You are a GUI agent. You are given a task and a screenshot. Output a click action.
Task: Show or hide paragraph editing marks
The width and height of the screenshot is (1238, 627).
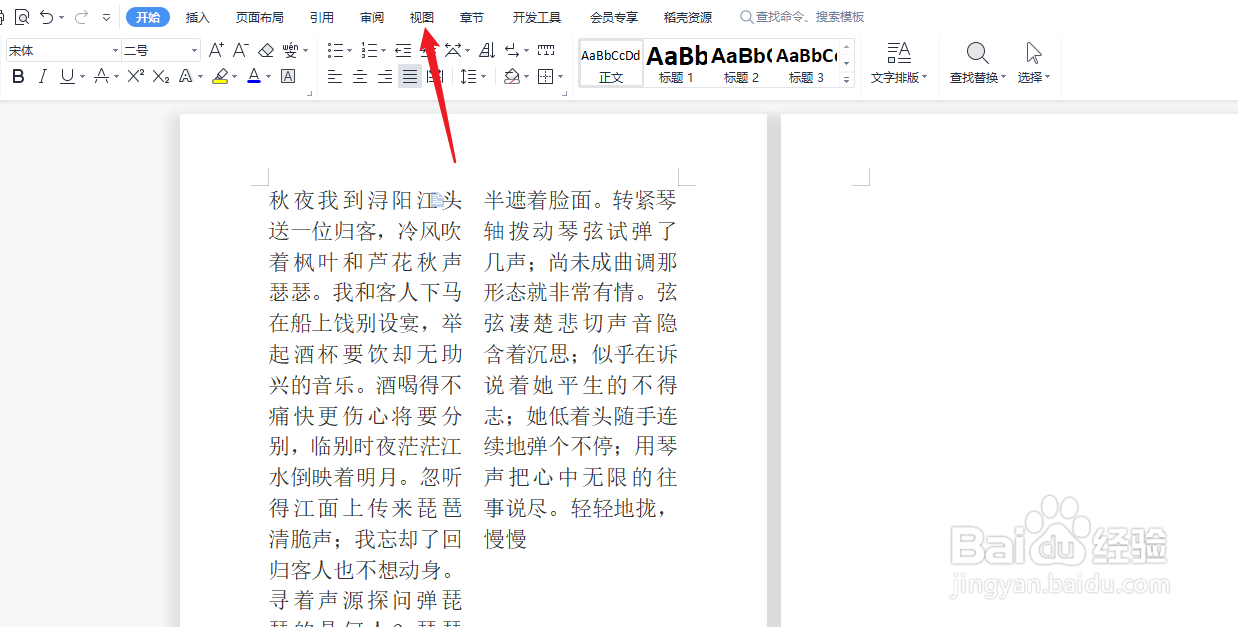(x=512, y=50)
